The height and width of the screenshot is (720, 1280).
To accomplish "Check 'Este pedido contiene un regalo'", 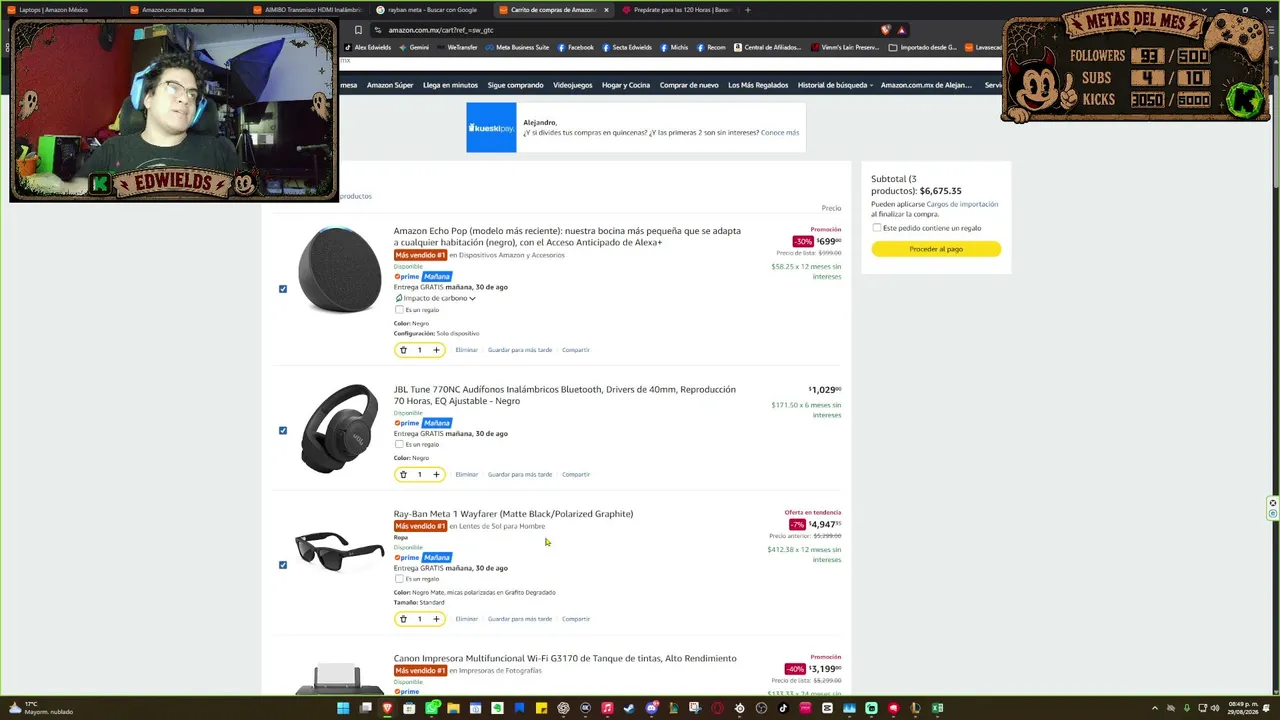I will coord(877,228).
